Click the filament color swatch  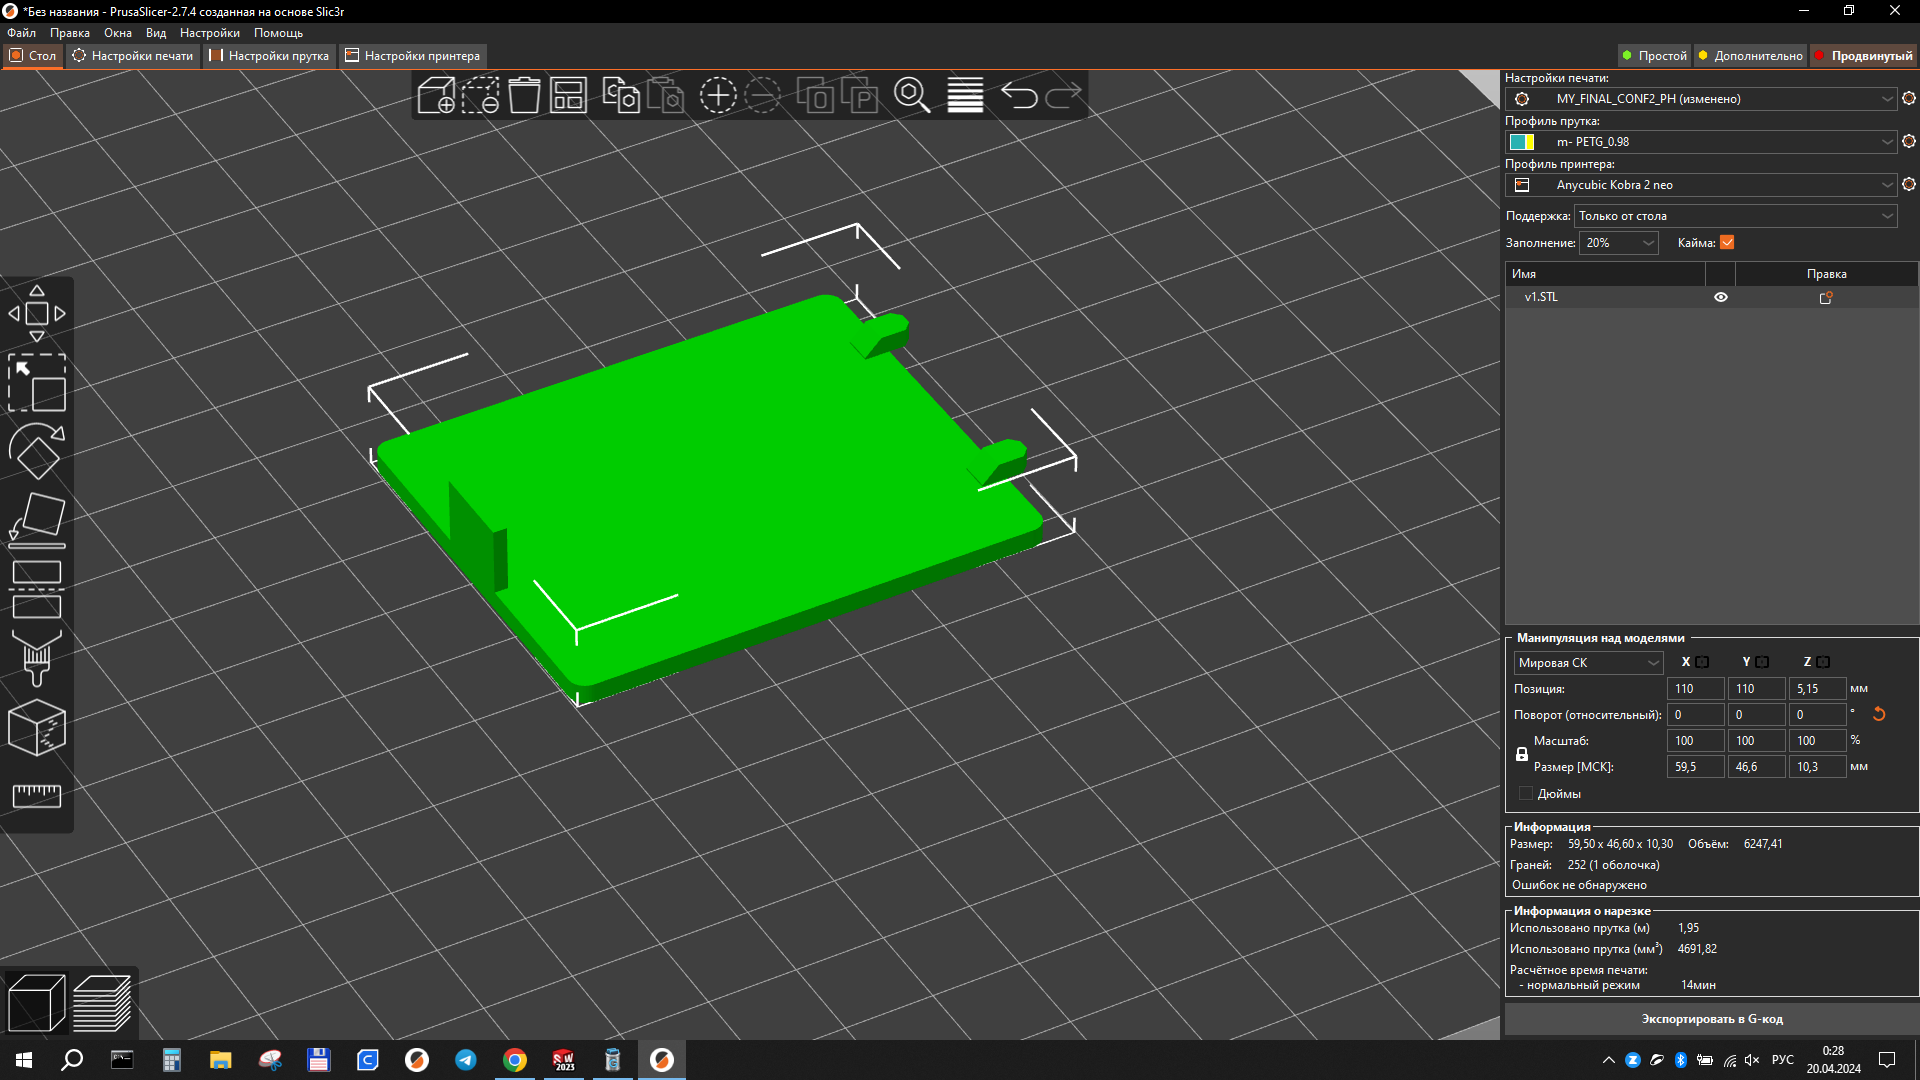1522,142
